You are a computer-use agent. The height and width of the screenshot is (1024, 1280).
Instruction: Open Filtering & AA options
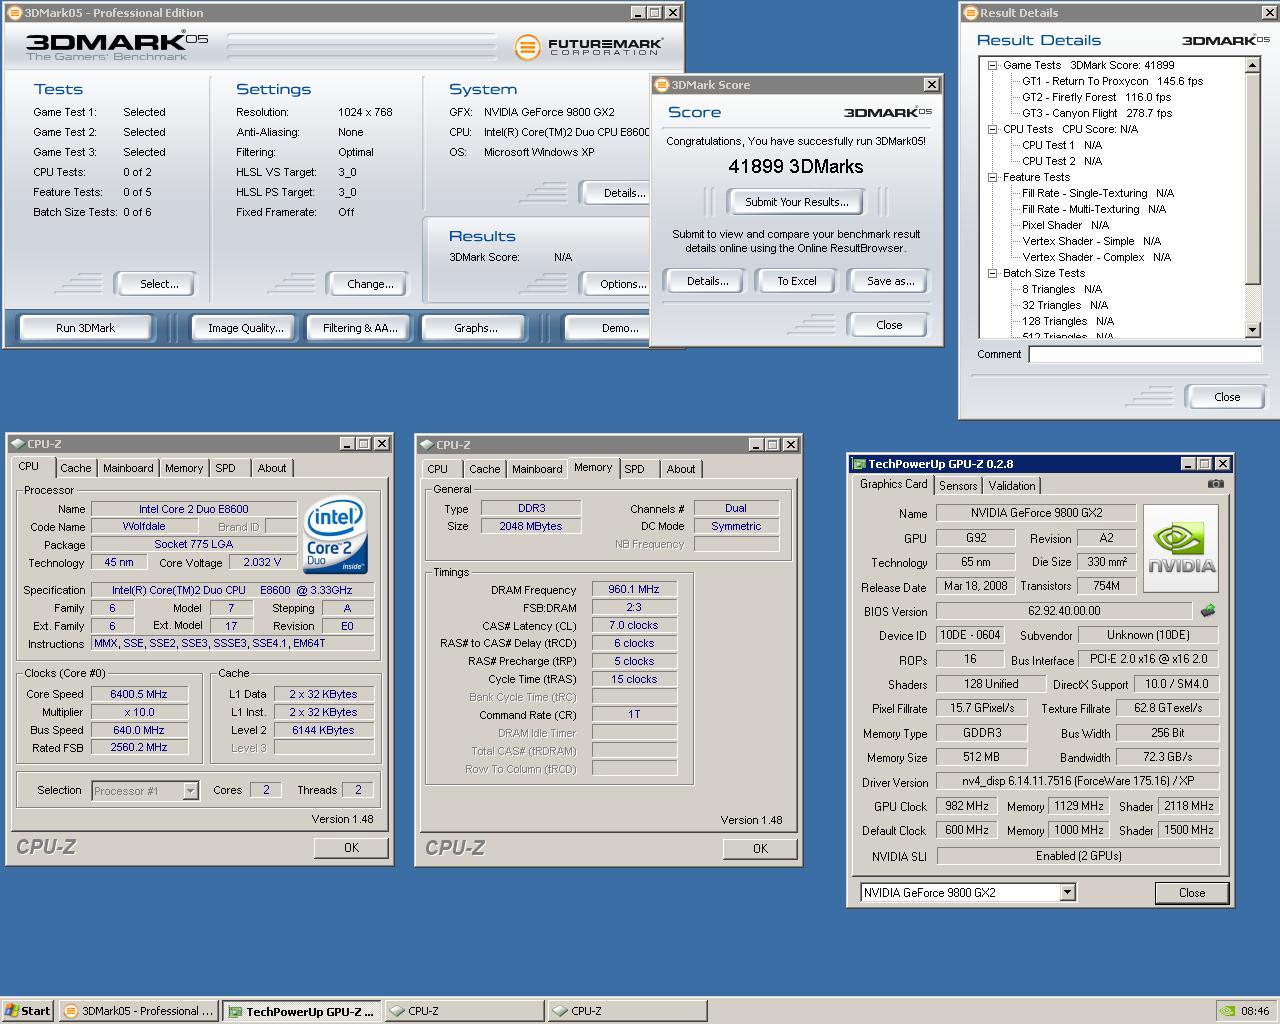coord(360,328)
